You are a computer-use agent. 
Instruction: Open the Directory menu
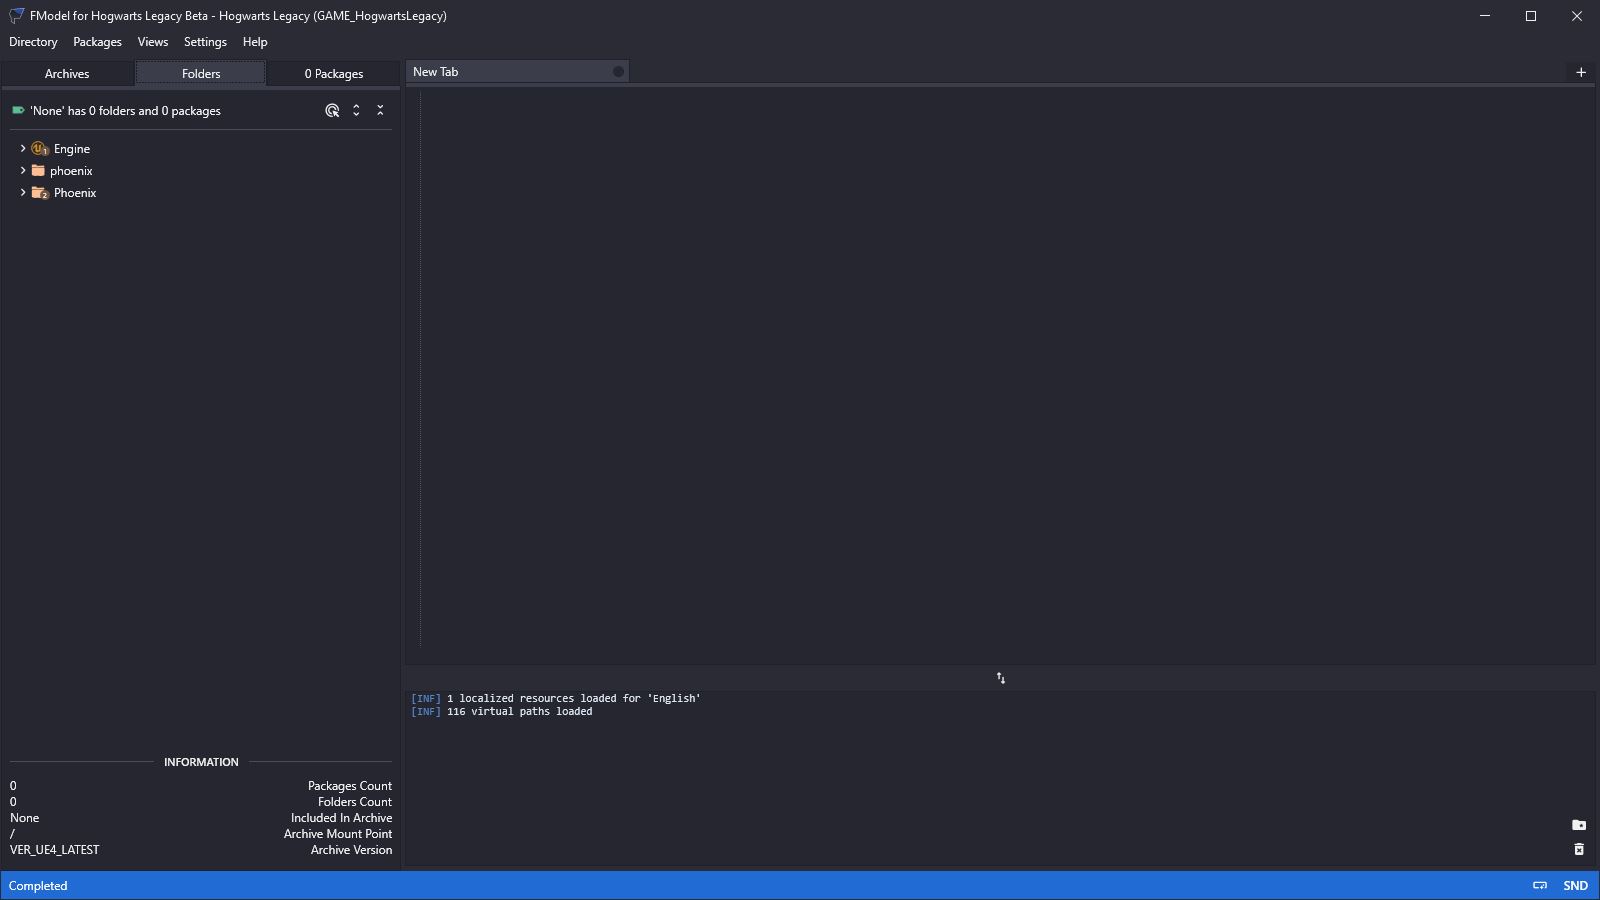pyautogui.click(x=33, y=42)
